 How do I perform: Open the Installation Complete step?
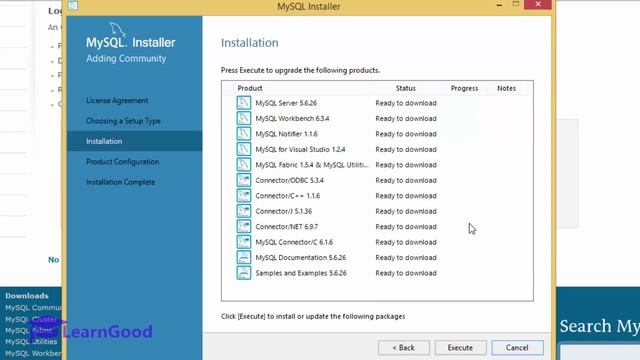click(x=120, y=182)
